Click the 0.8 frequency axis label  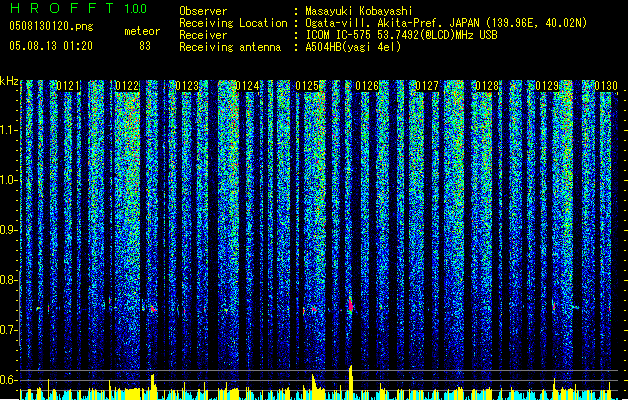tap(9, 280)
